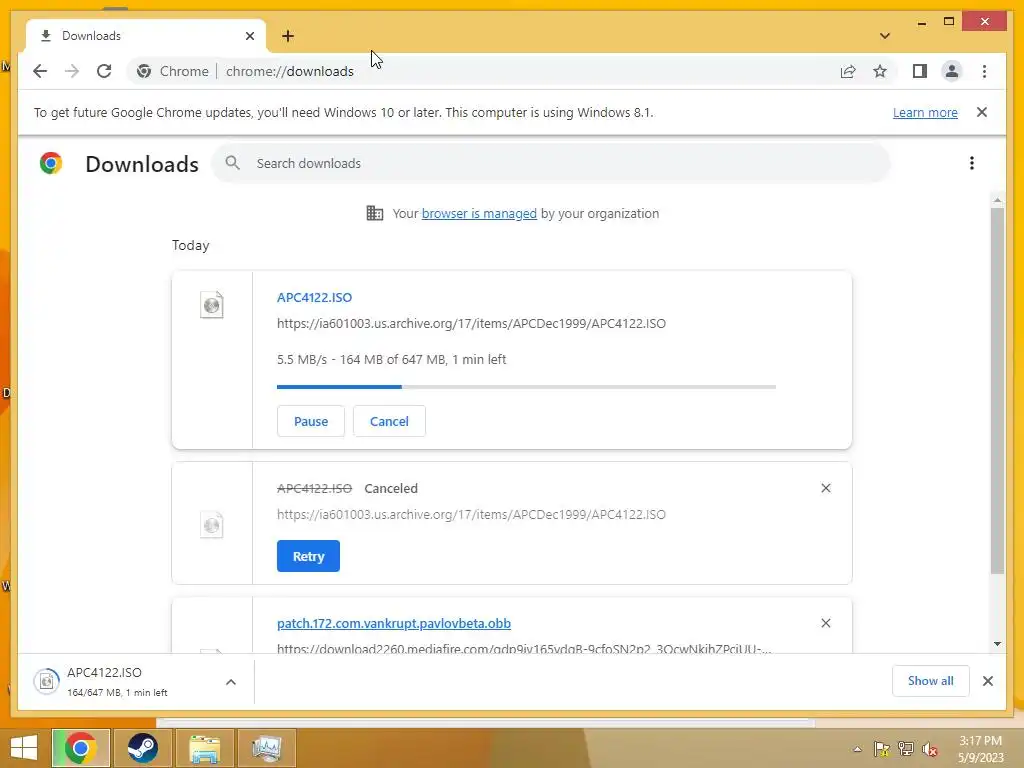Reload the downloads page
Screen dimensions: 1024x768
[x=104, y=71]
